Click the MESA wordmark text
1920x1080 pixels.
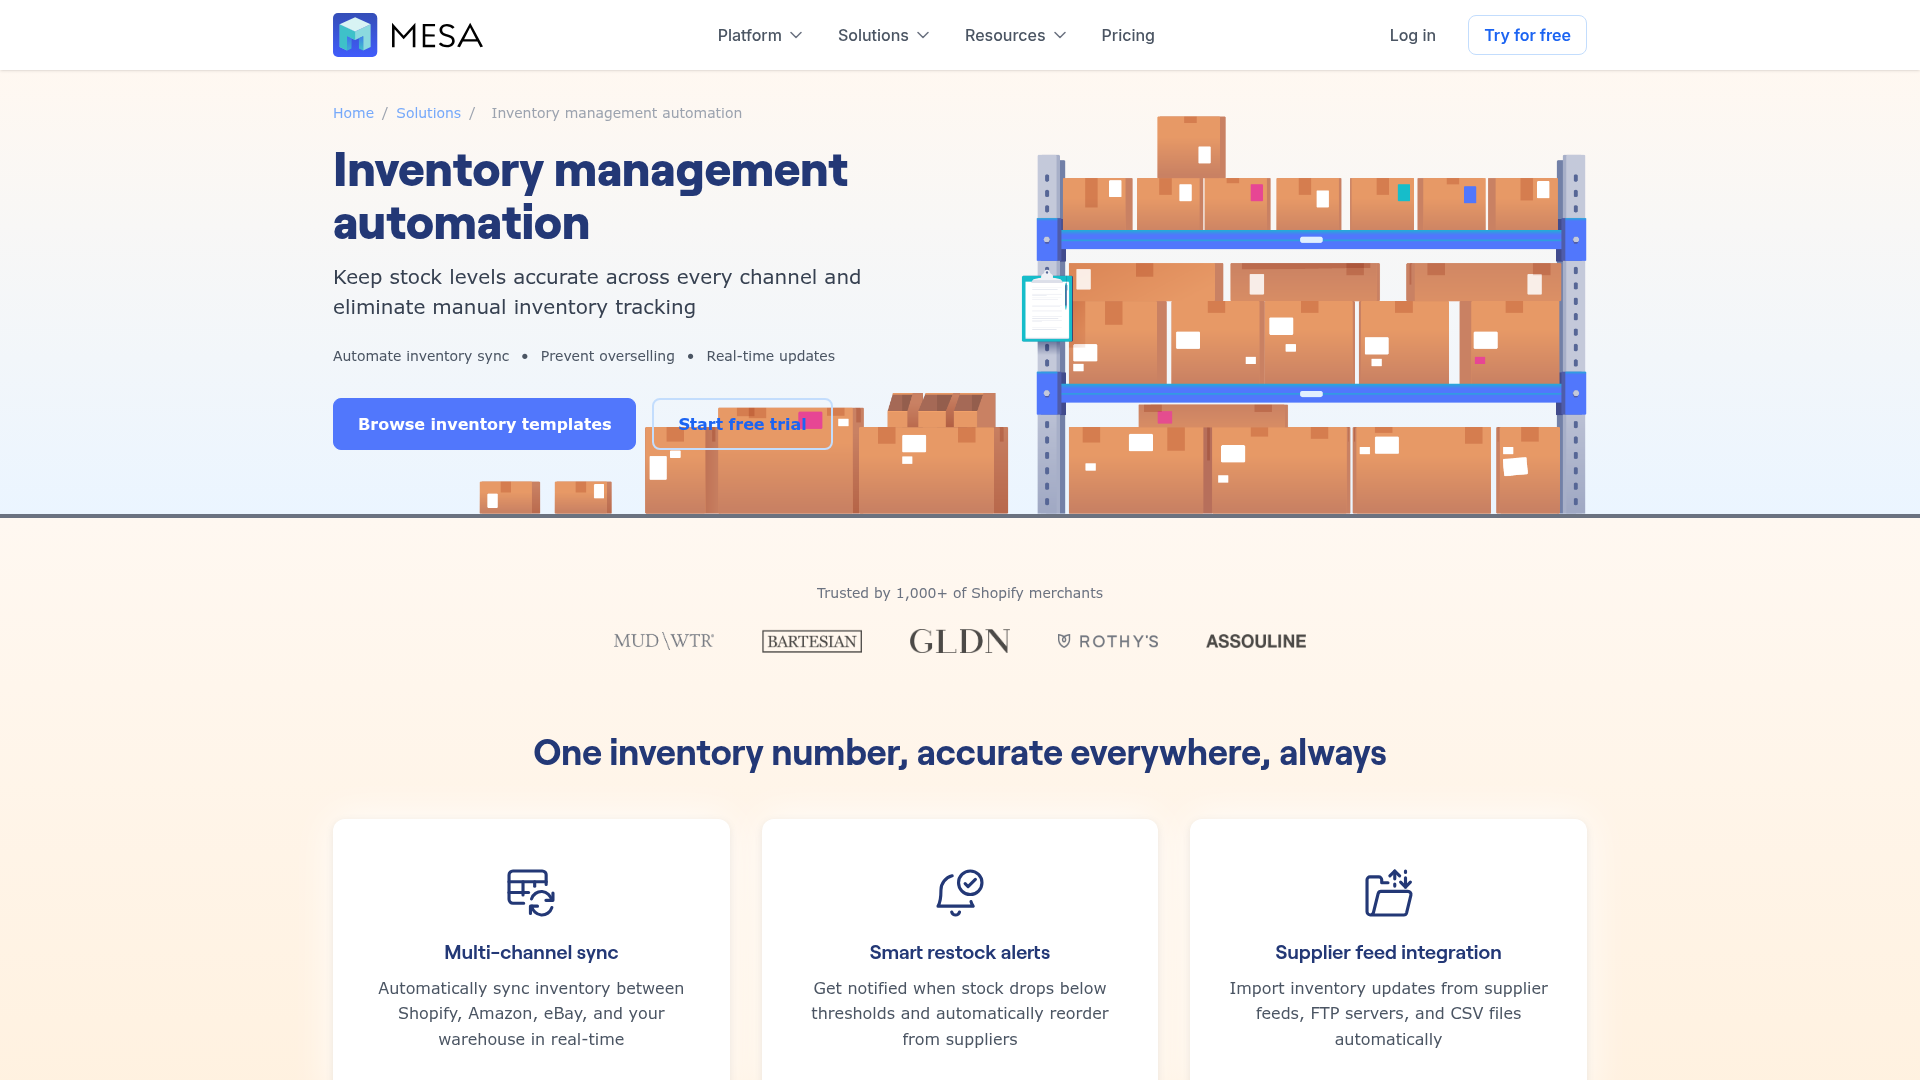tap(437, 36)
